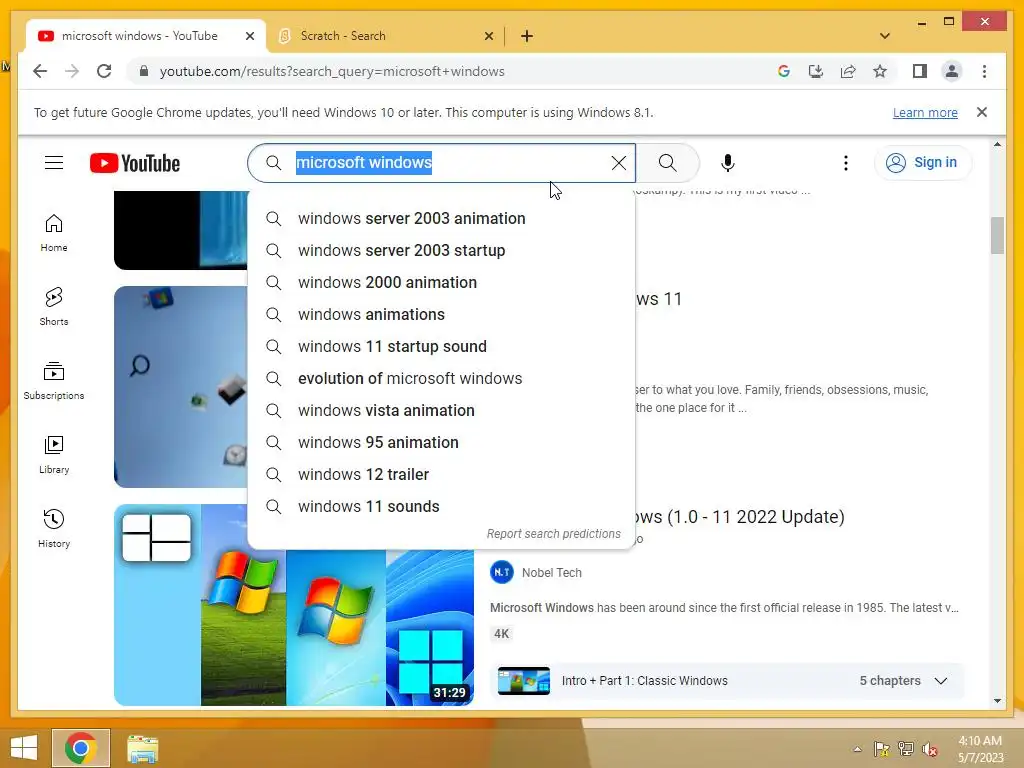Open Windows Start button
Screen dimensions: 1024x768
pyautogui.click(x=24, y=748)
